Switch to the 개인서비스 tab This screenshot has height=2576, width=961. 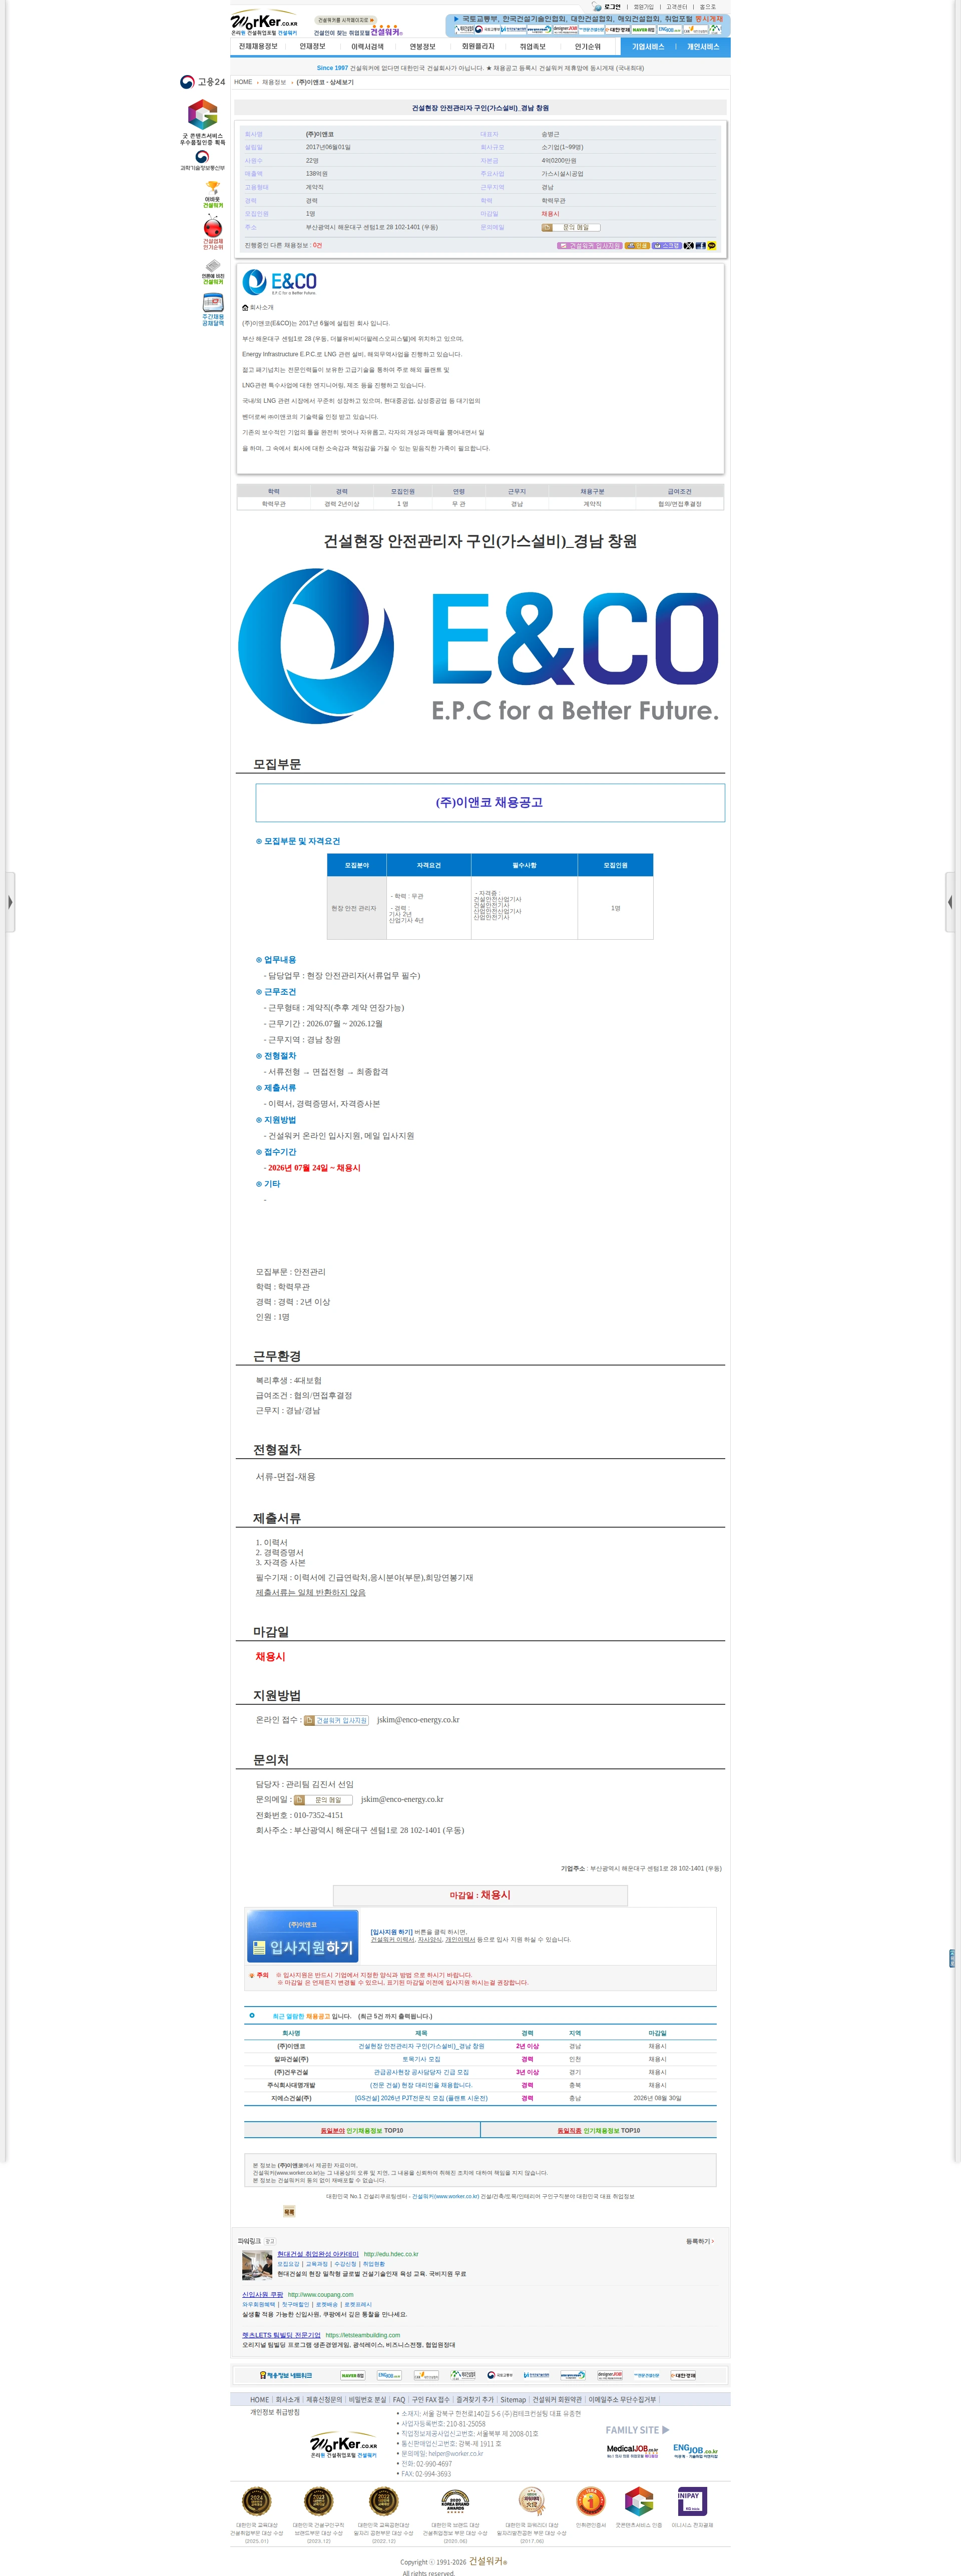click(703, 46)
